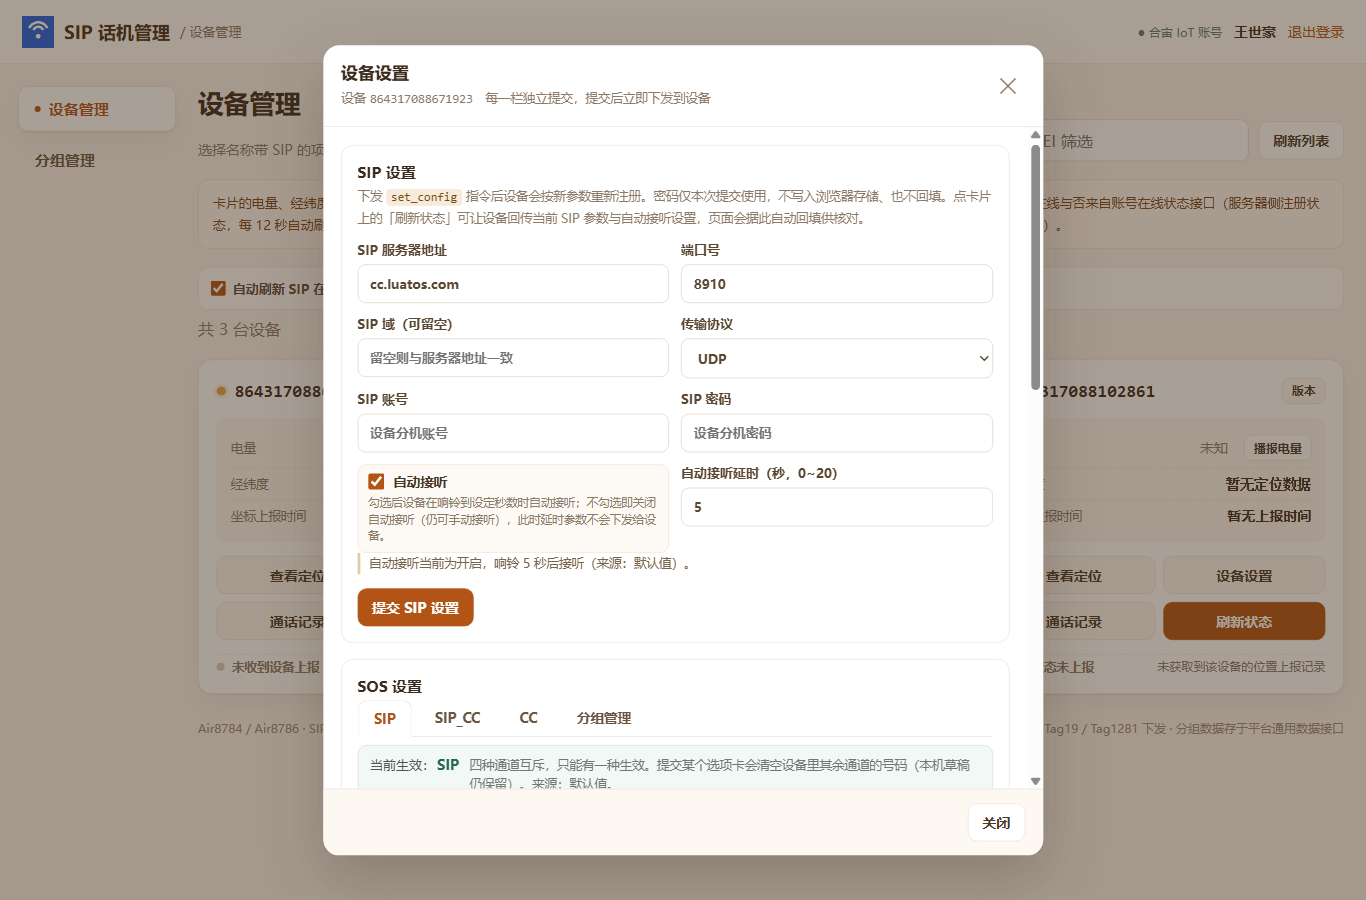Image resolution: width=1366 pixels, height=900 pixels.
Task: Click the 退出登录 link
Action: coord(1316,32)
